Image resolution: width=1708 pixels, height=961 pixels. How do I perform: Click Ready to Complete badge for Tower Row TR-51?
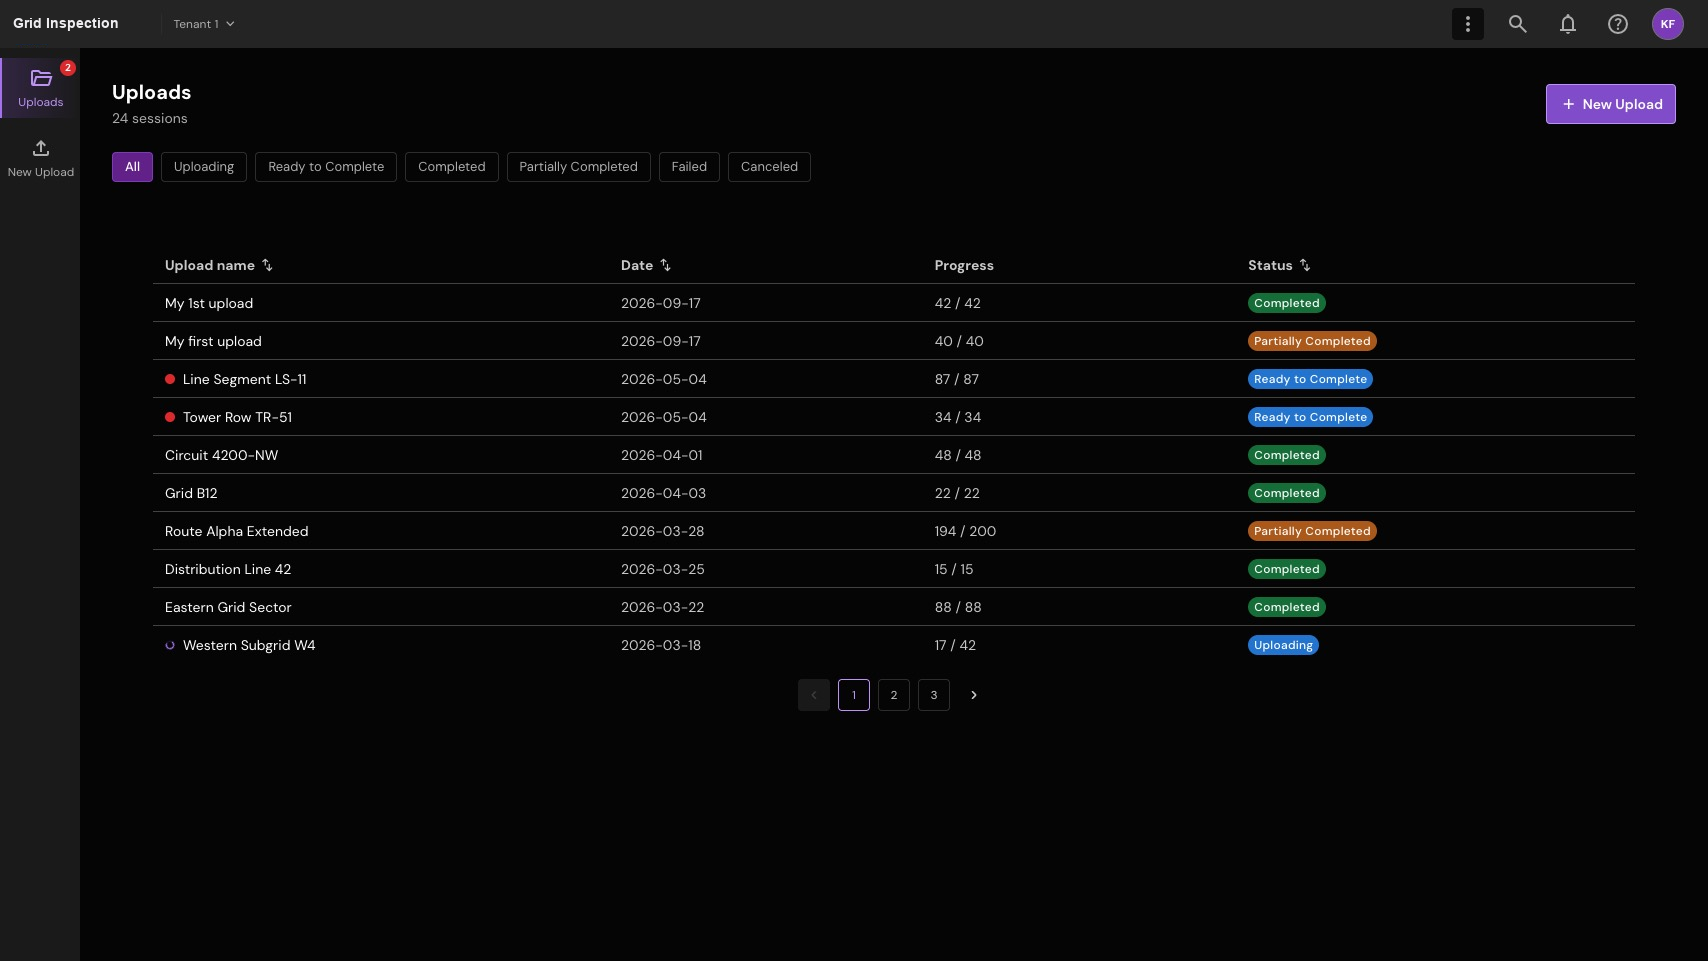click(1310, 417)
